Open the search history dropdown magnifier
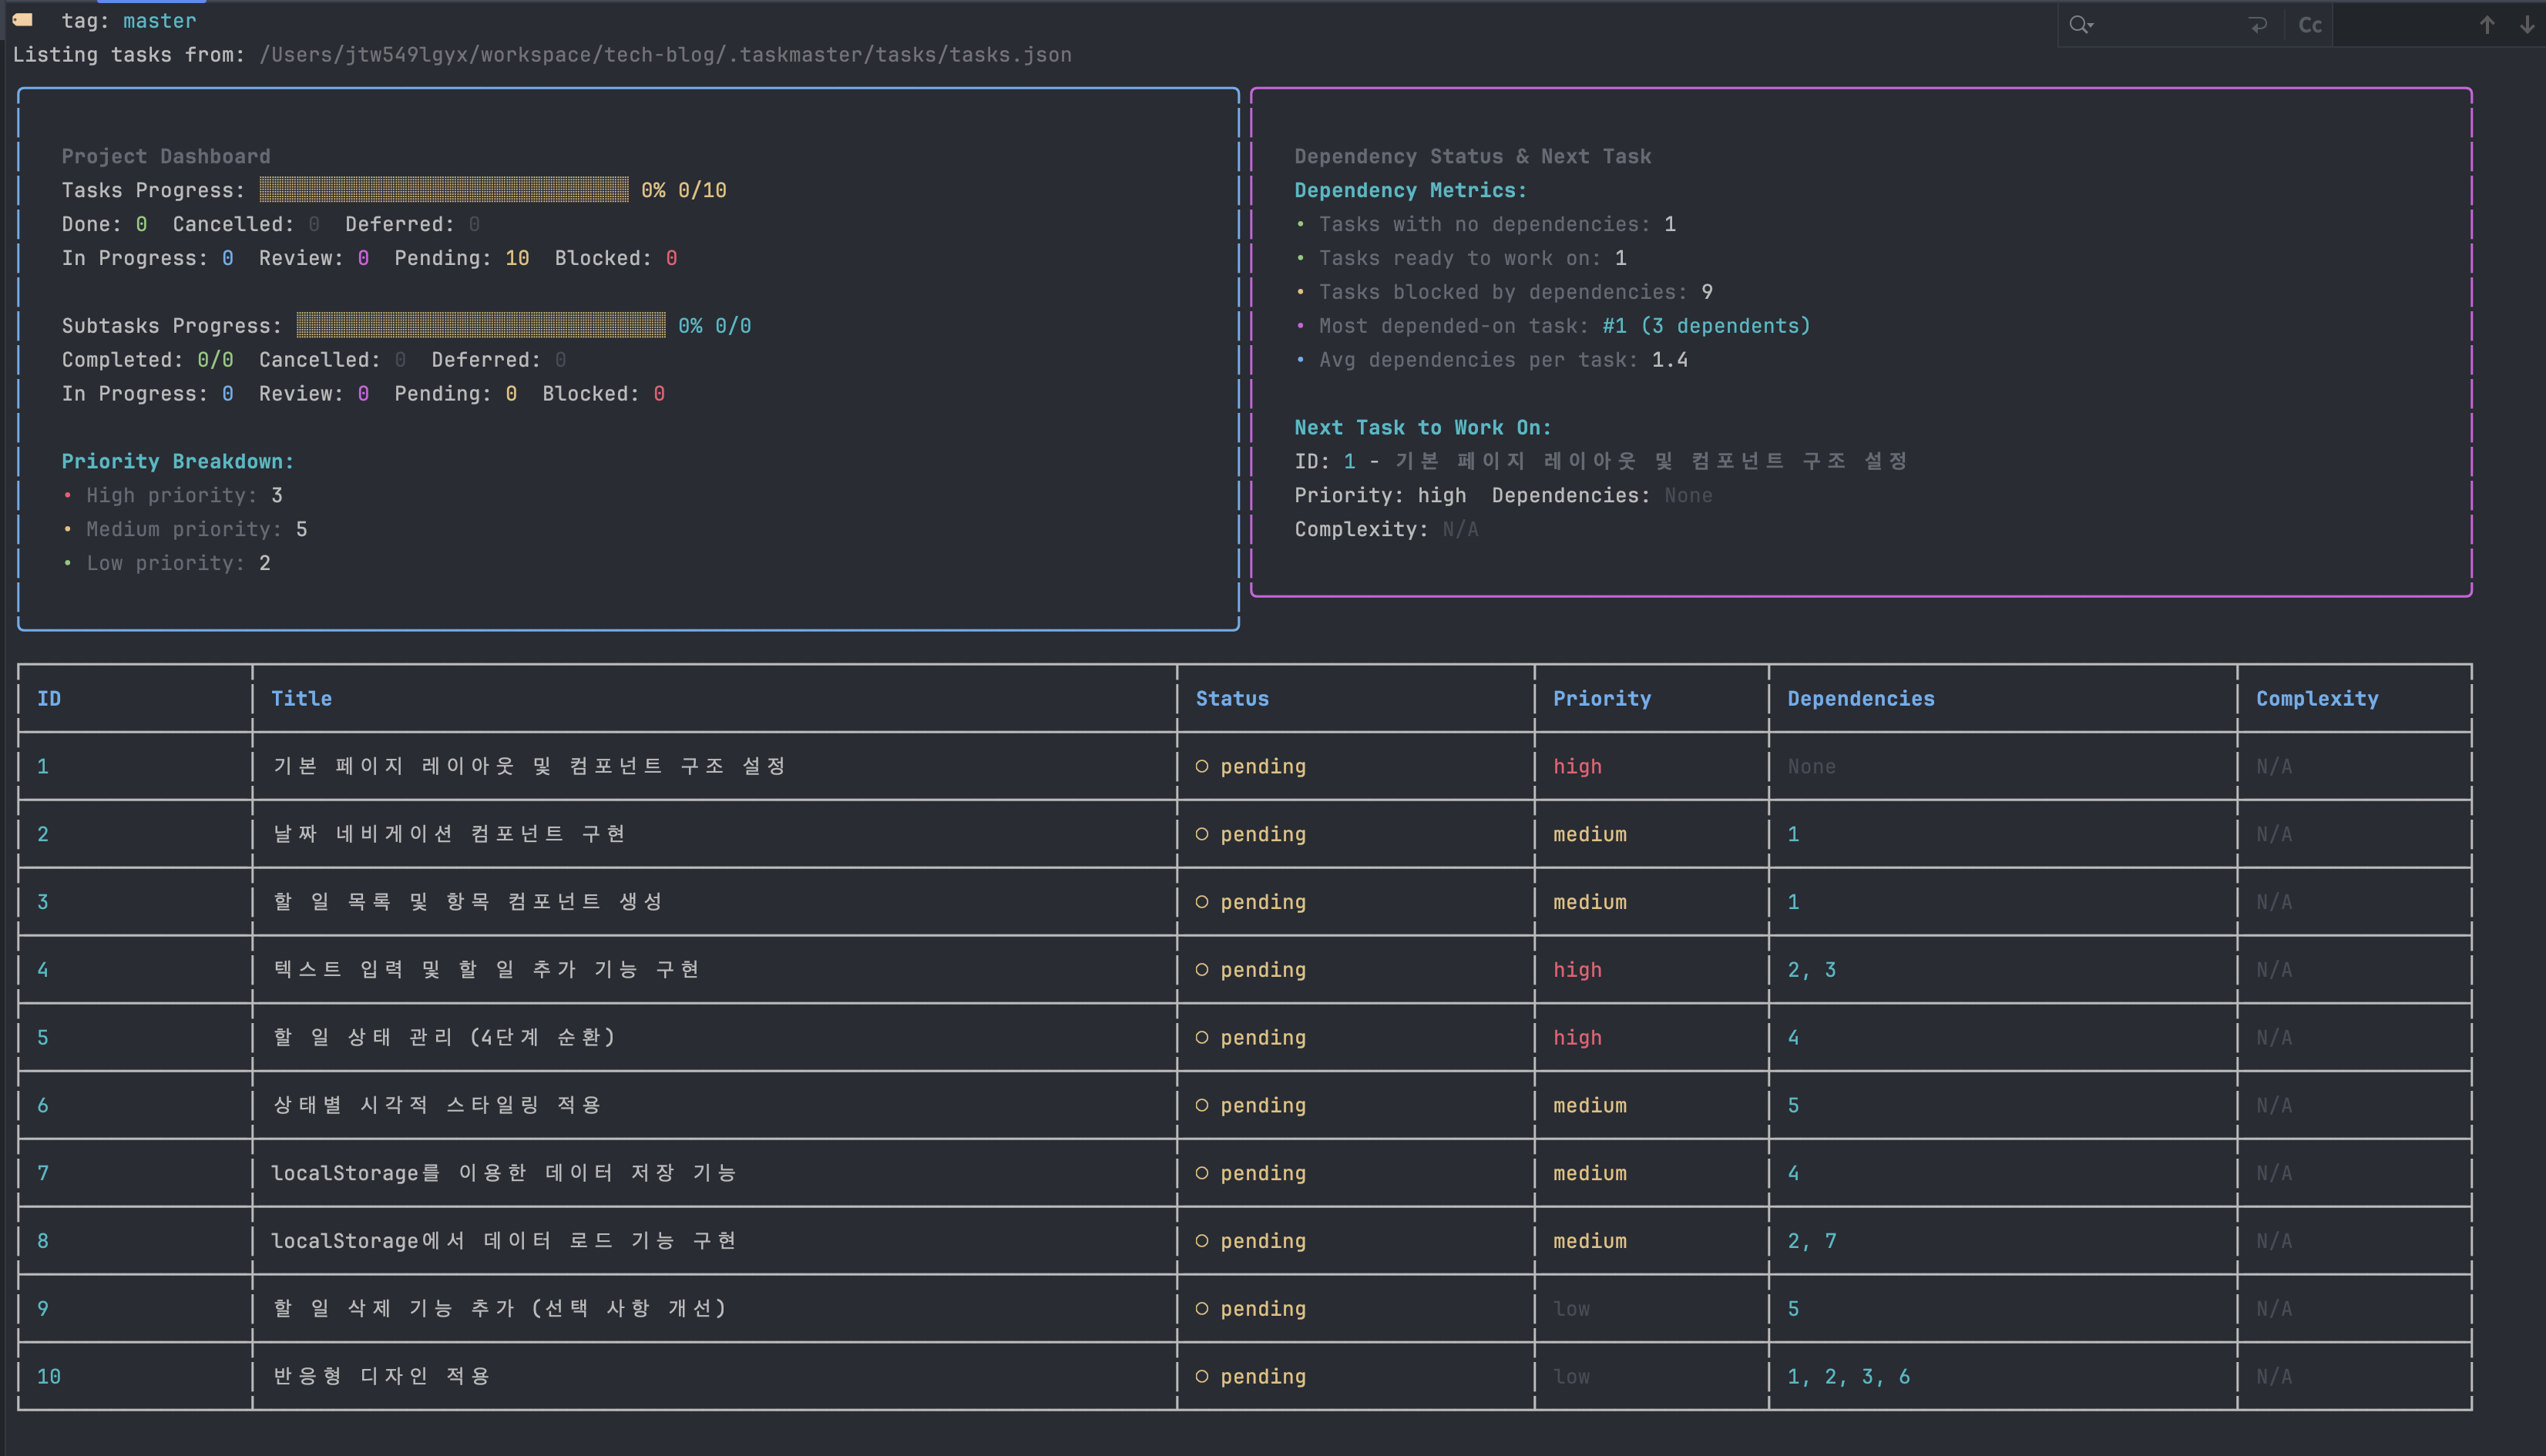The image size is (2546, 1456). 2081,25
